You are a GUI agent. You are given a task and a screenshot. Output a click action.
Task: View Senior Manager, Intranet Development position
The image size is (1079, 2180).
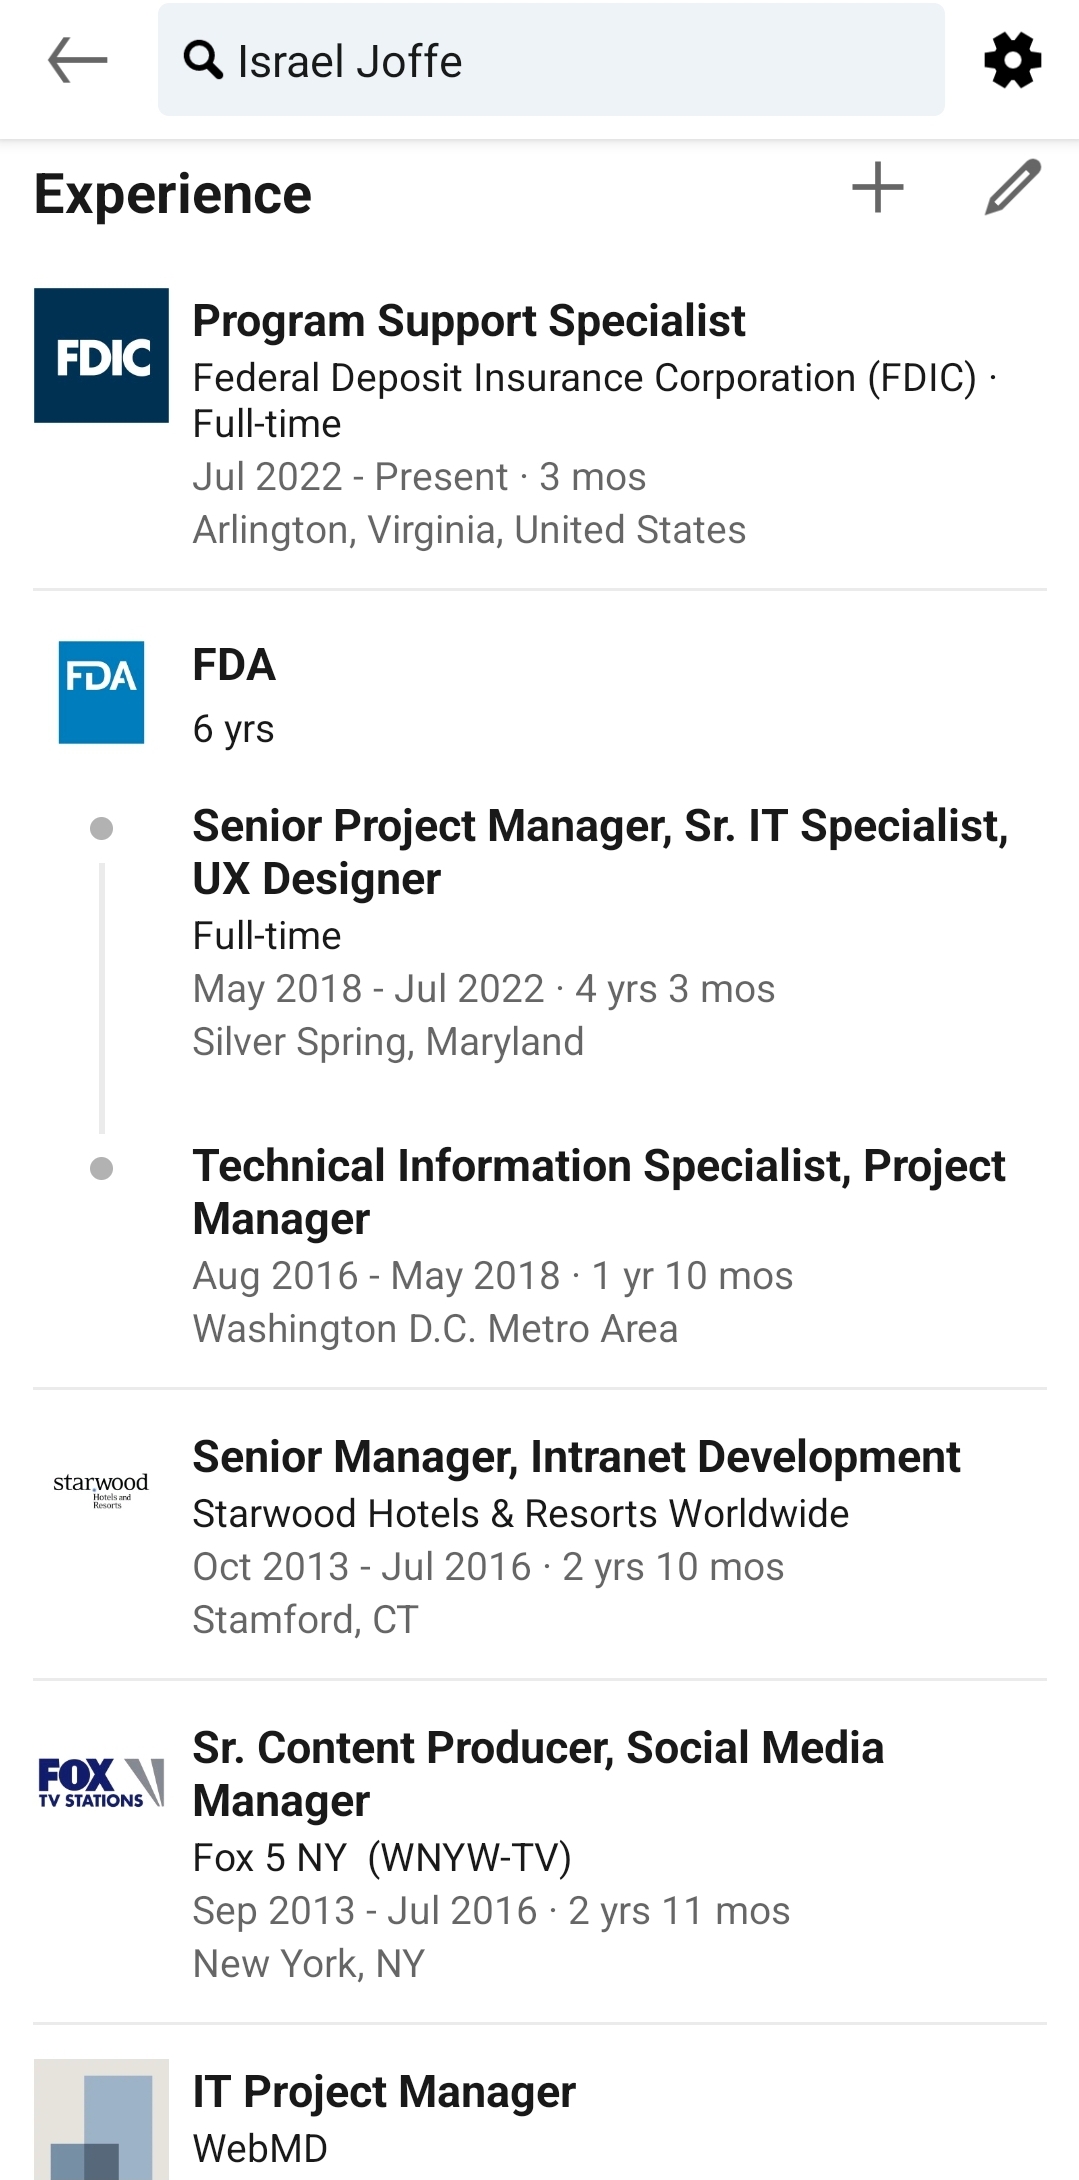point(576,1457)
